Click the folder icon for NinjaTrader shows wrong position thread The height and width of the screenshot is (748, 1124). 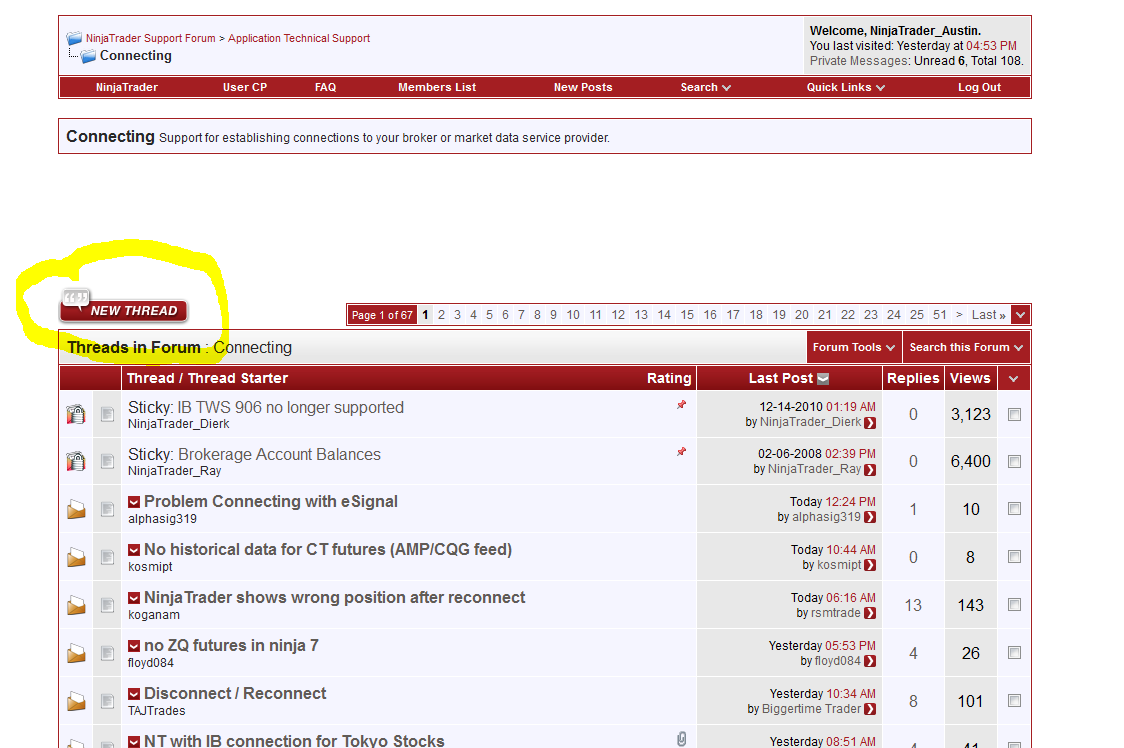(x=76, y=605)
